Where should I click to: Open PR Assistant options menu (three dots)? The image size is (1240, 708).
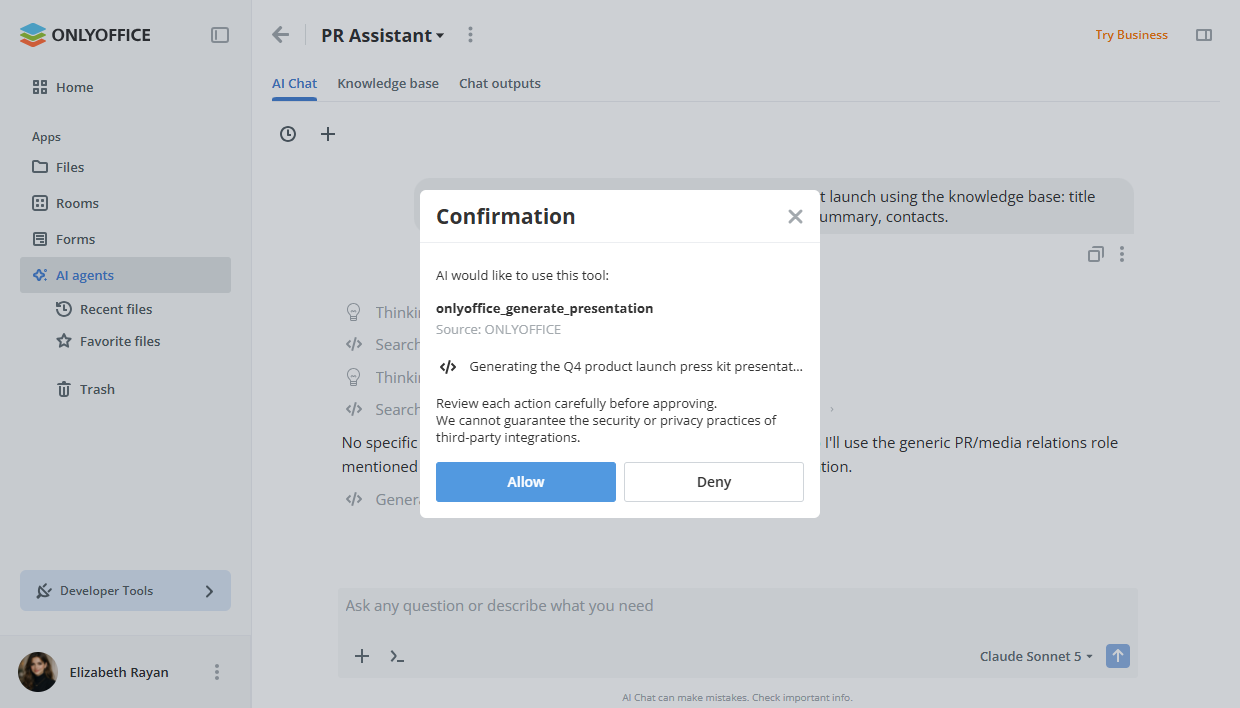coord(471,35)
